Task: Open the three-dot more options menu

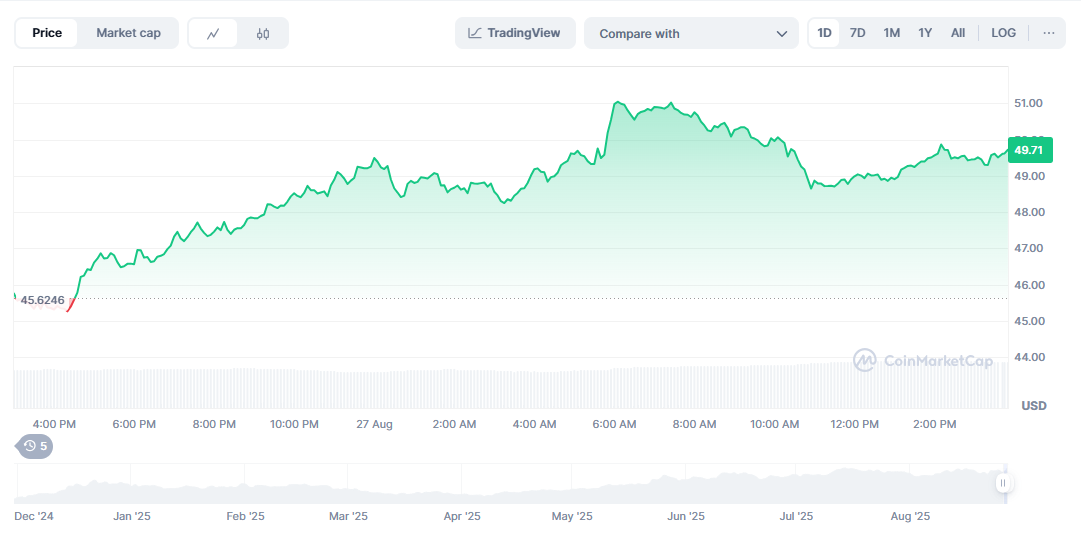Action: (x=1049, y=33)
